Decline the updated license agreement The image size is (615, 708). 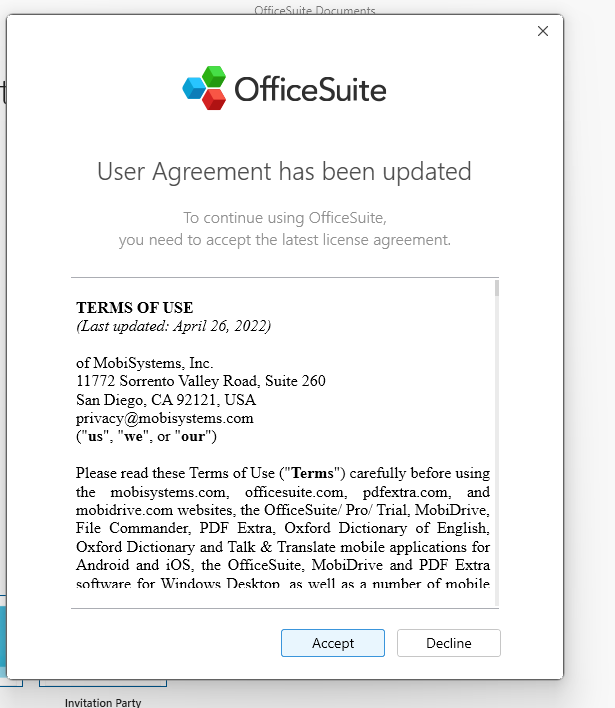coord(448,643)
